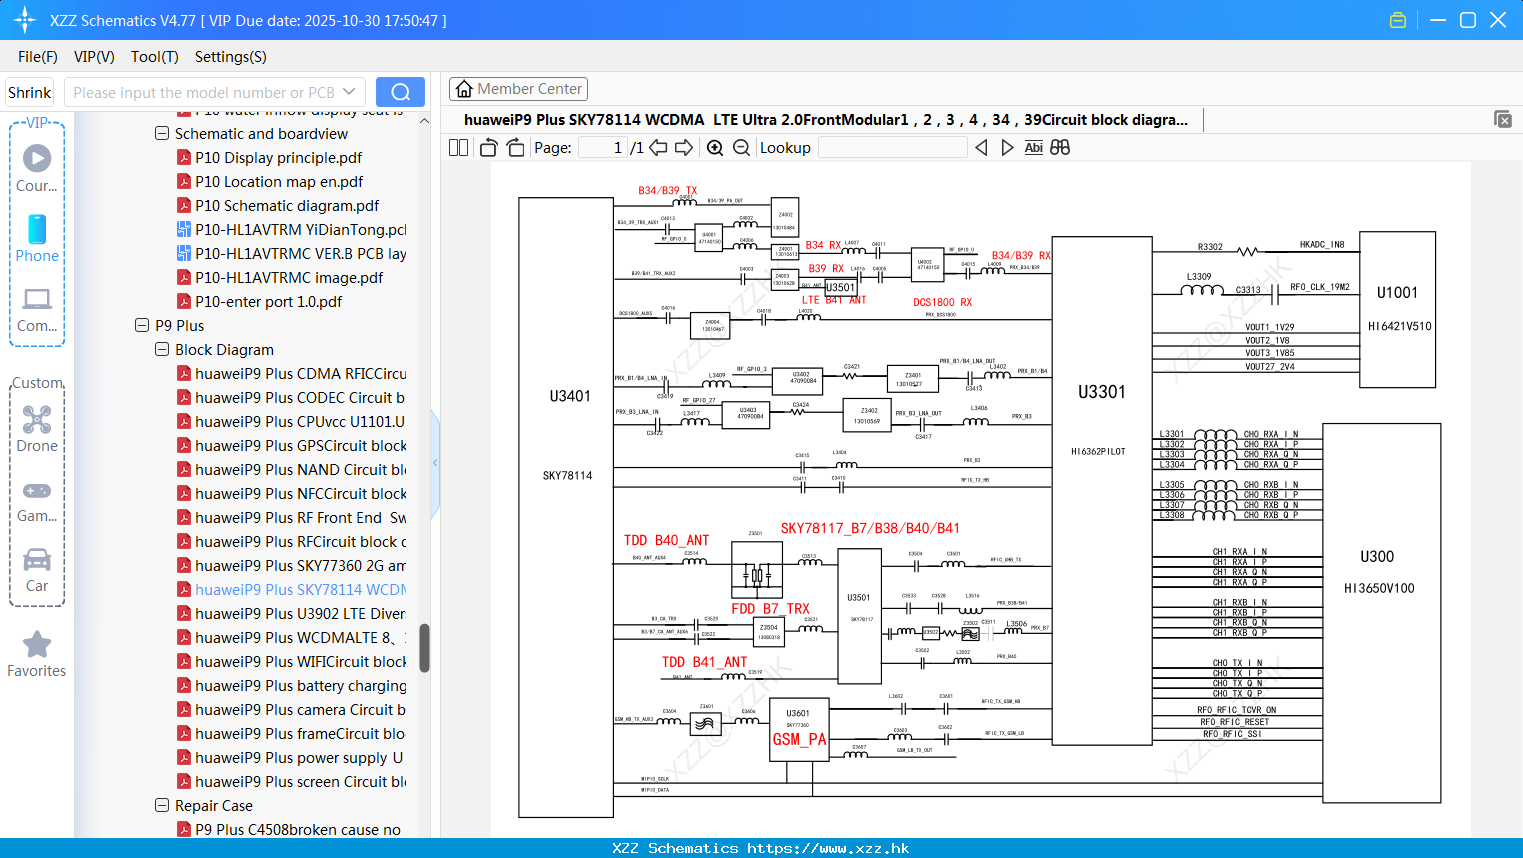Click the Lookup text field
Viewport: 1523px width, 858px height.
point(892,147)
